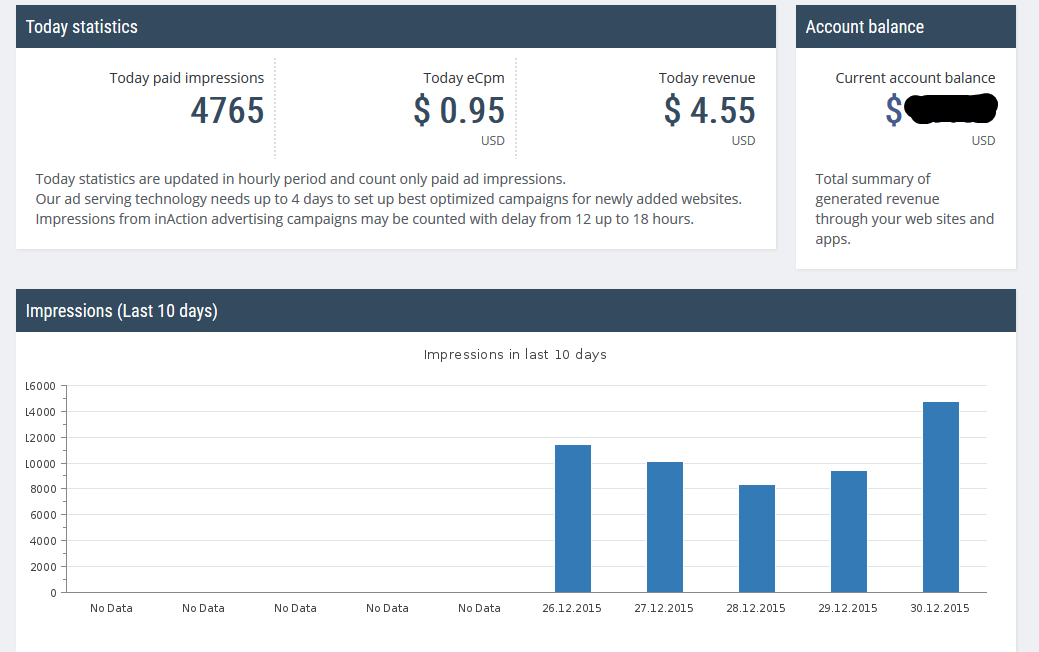Click the 26.12.2015 date axis label
This screenshot has width=1039, height=652.
[x=572, y=608]
